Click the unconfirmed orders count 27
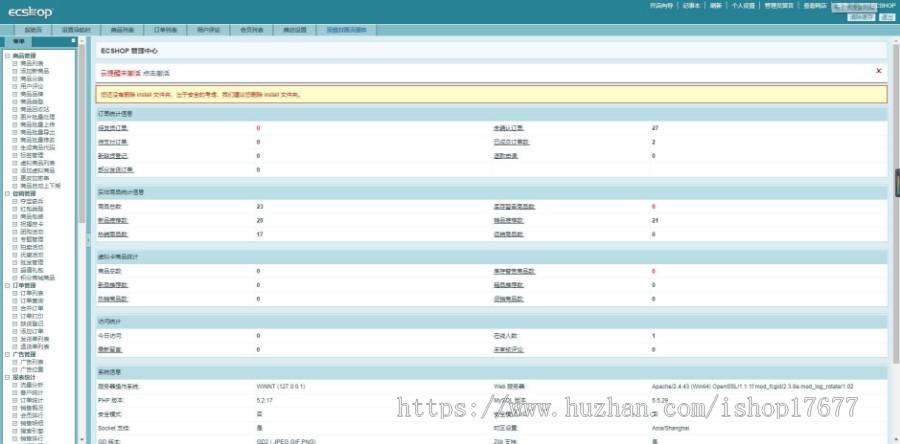Screen dimensions: 900x444 click(655, 128)
